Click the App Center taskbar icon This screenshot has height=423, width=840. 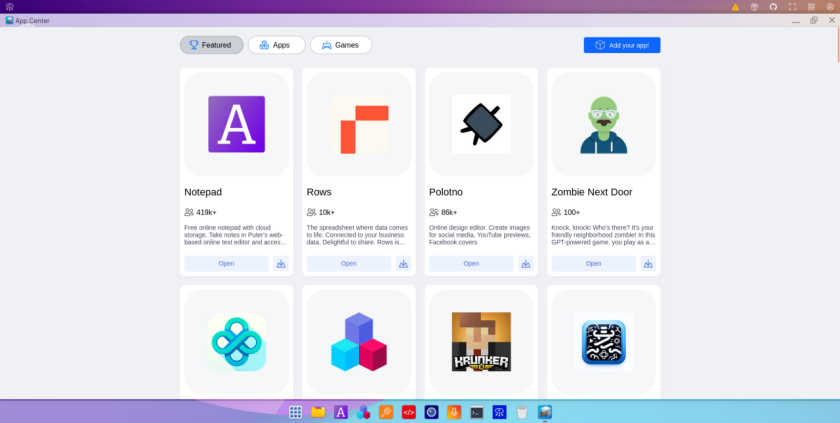pos(545,412)
